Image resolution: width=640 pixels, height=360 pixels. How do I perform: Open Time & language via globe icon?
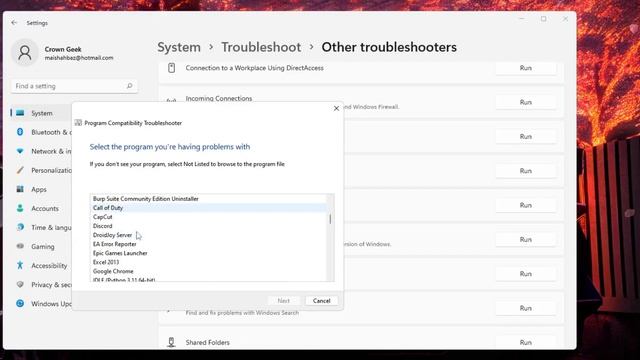pos(20,227)
